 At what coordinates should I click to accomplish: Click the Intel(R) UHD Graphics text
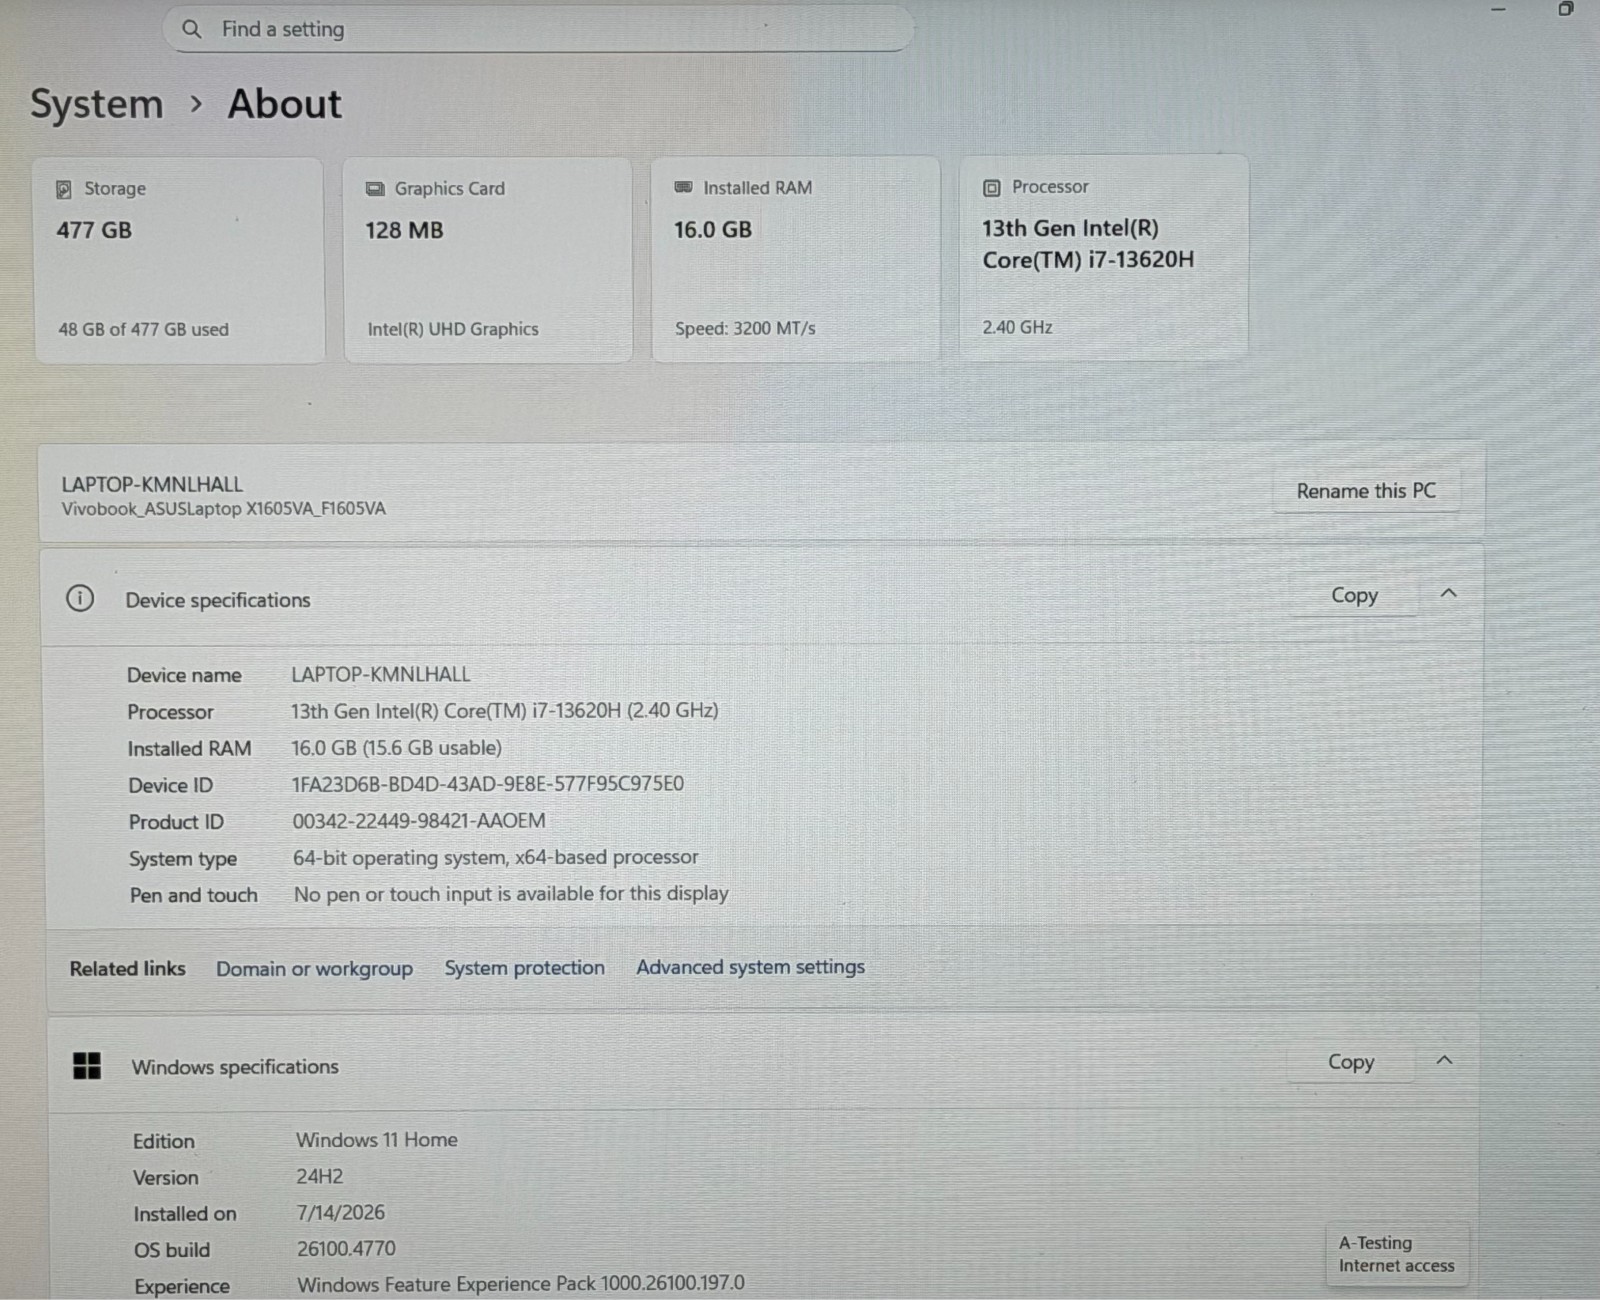coord(453,329)
